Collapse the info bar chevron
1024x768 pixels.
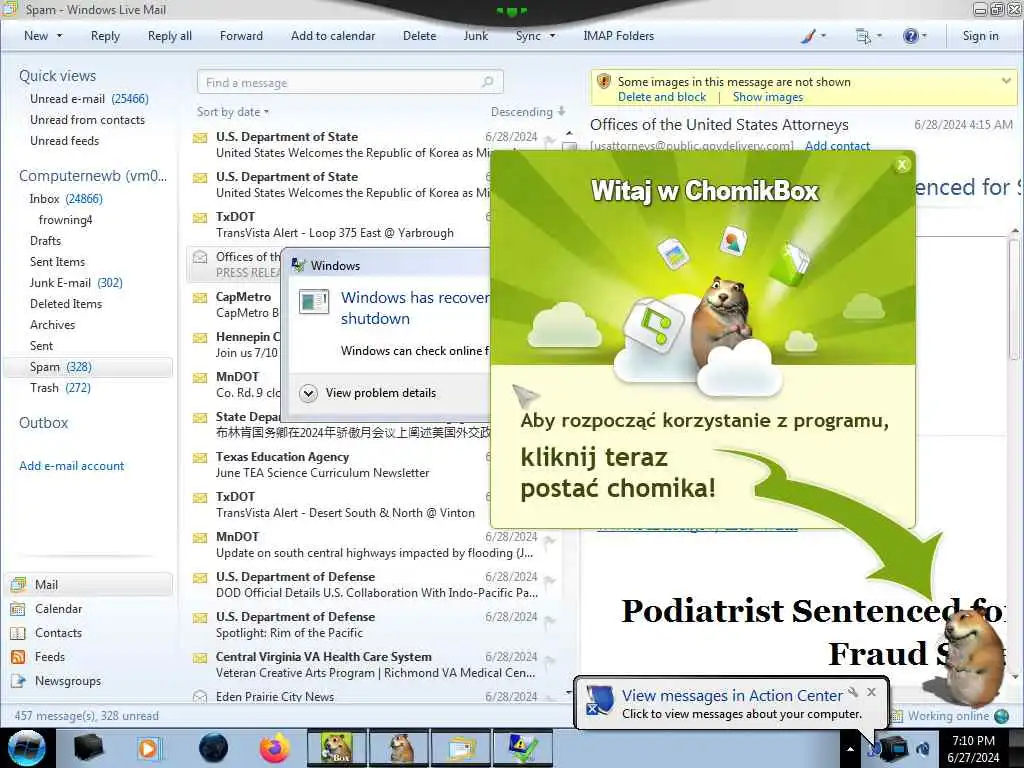coord(1006,81)
